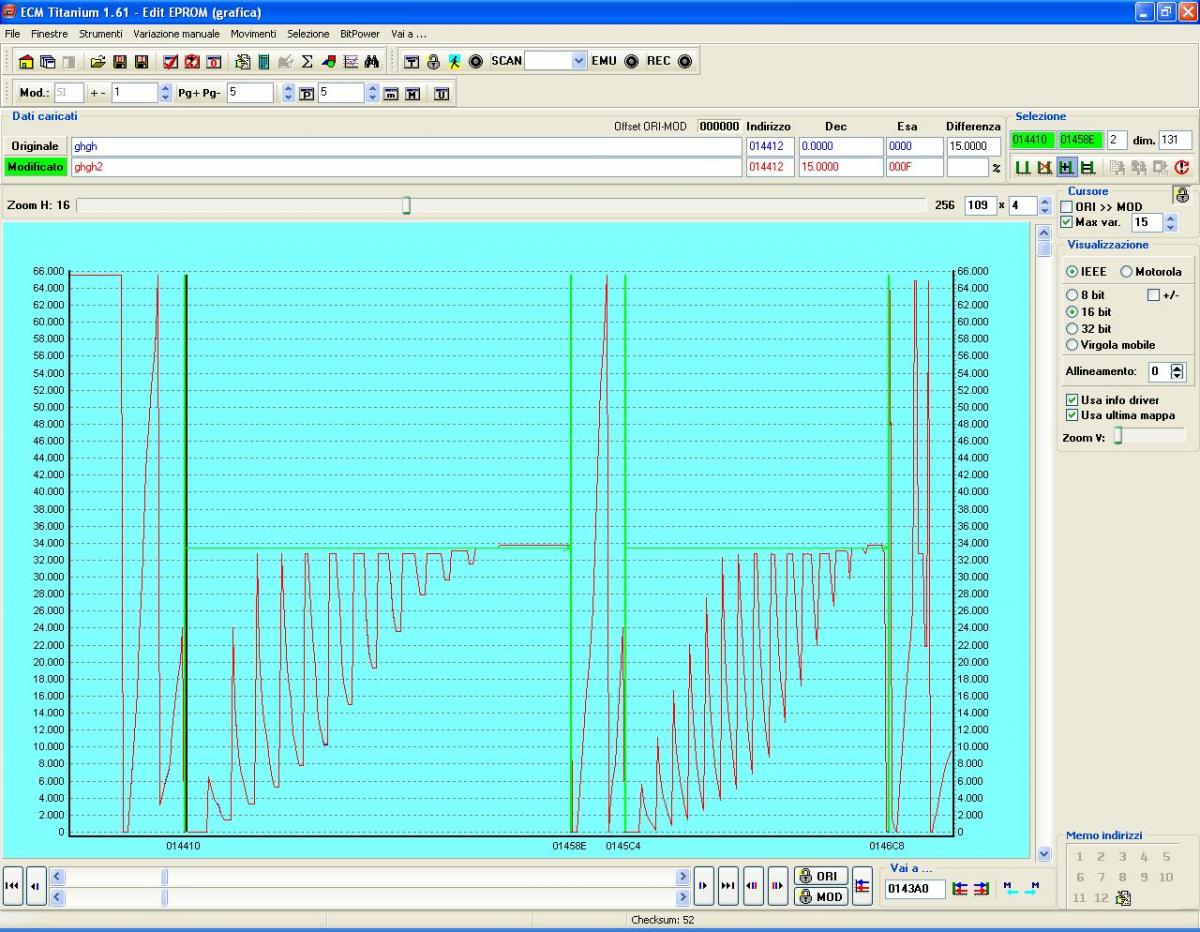Click the first floppy disk save icon

(120, 62)
